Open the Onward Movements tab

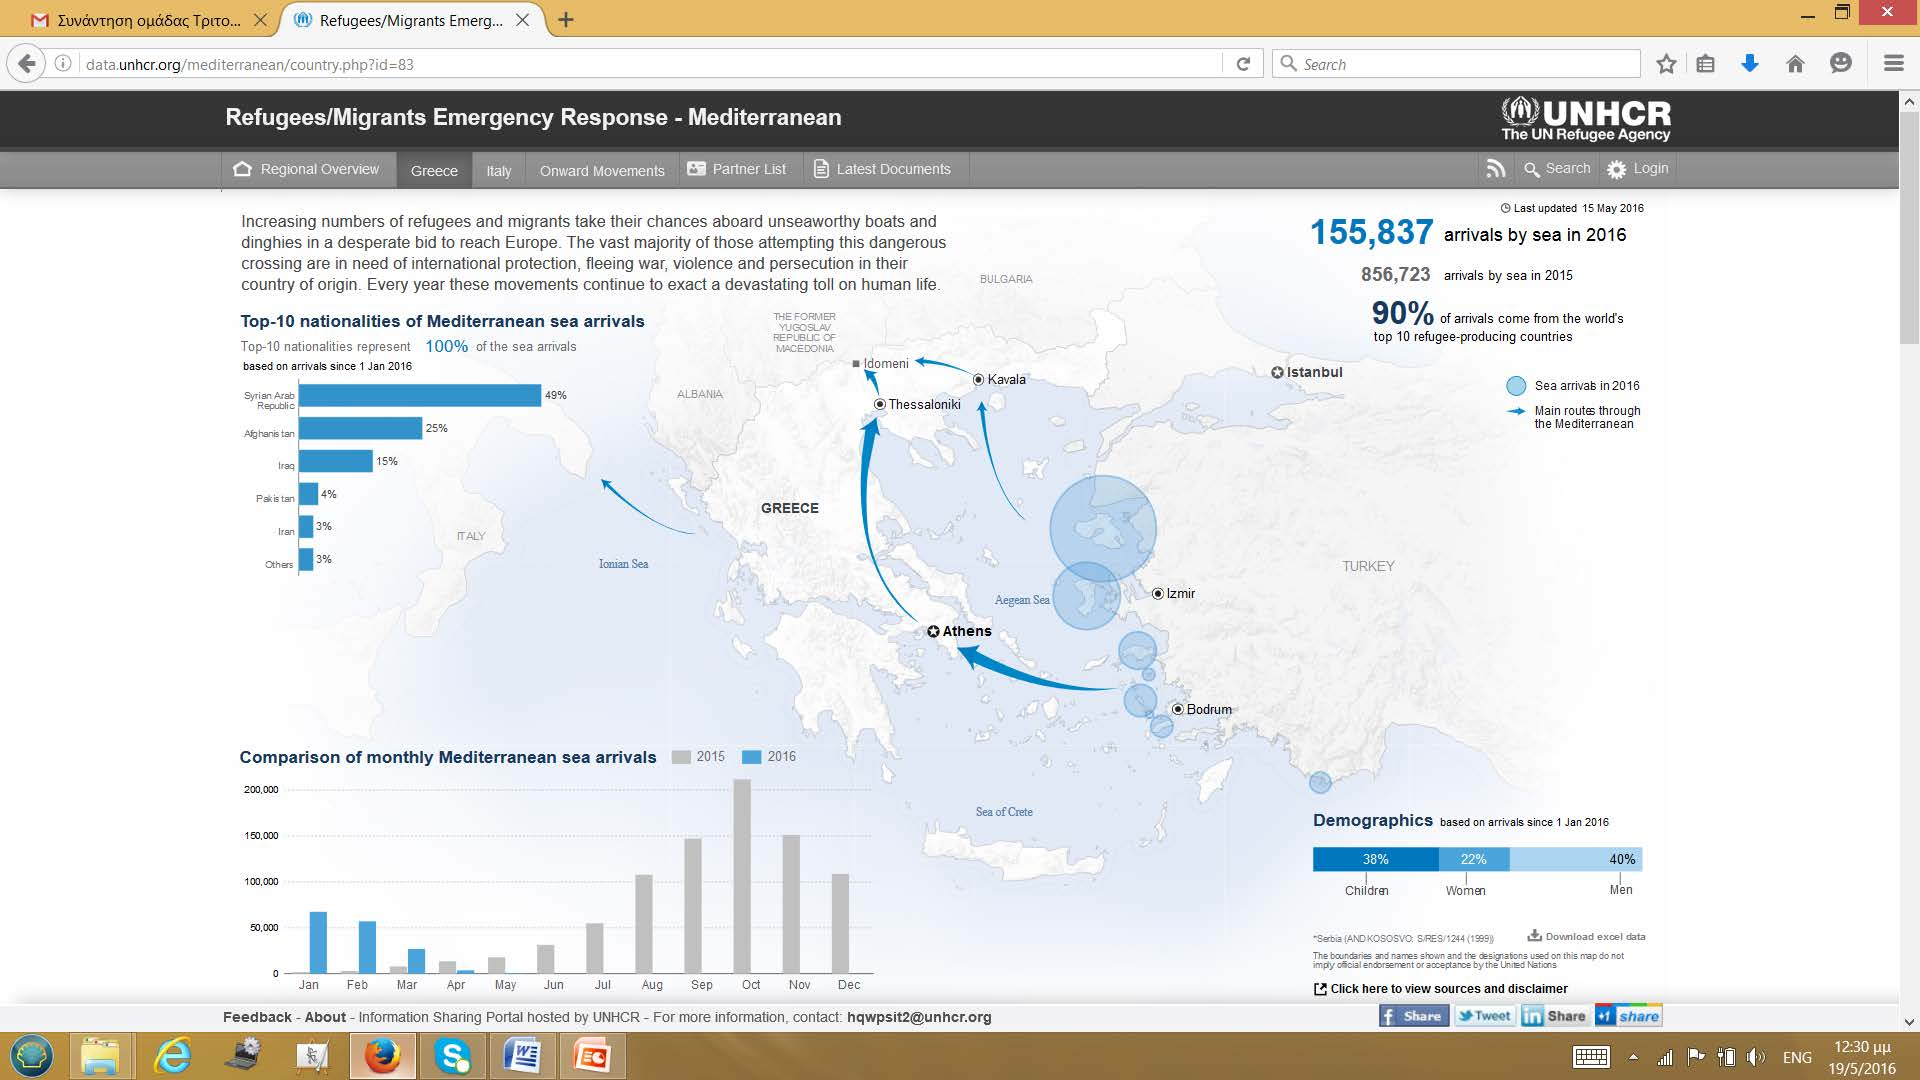point(602,170)
